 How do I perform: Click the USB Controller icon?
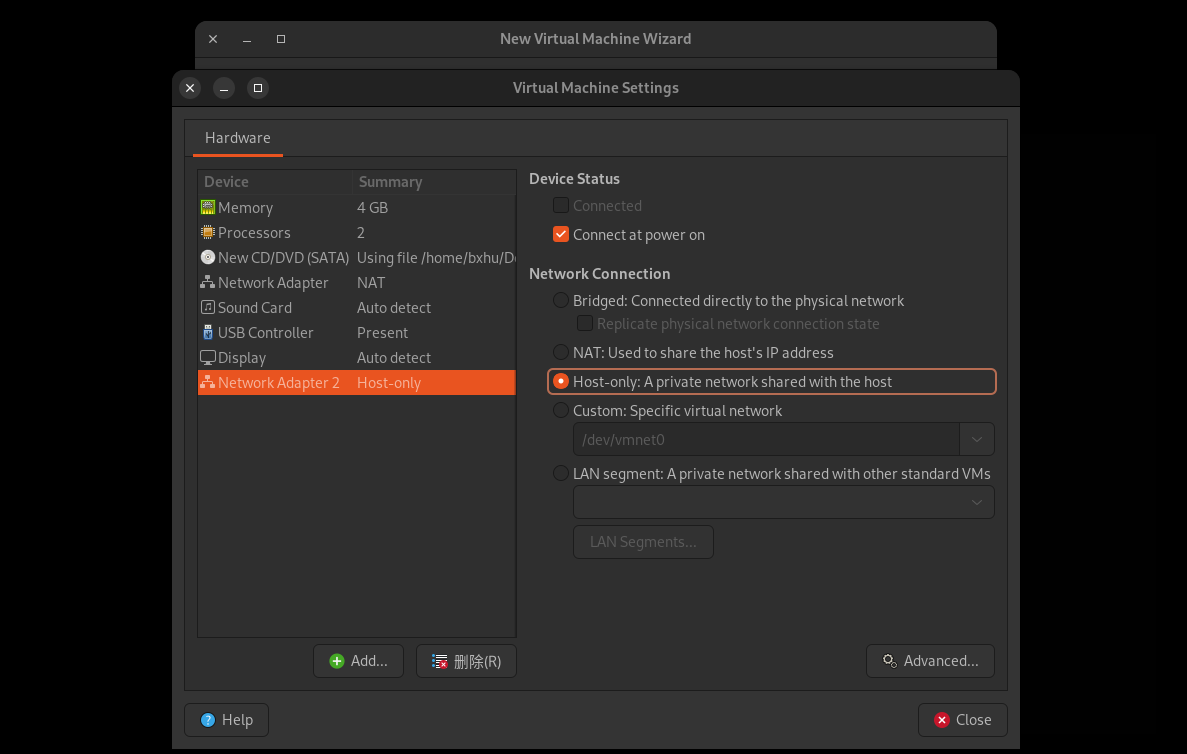(208, 333)
